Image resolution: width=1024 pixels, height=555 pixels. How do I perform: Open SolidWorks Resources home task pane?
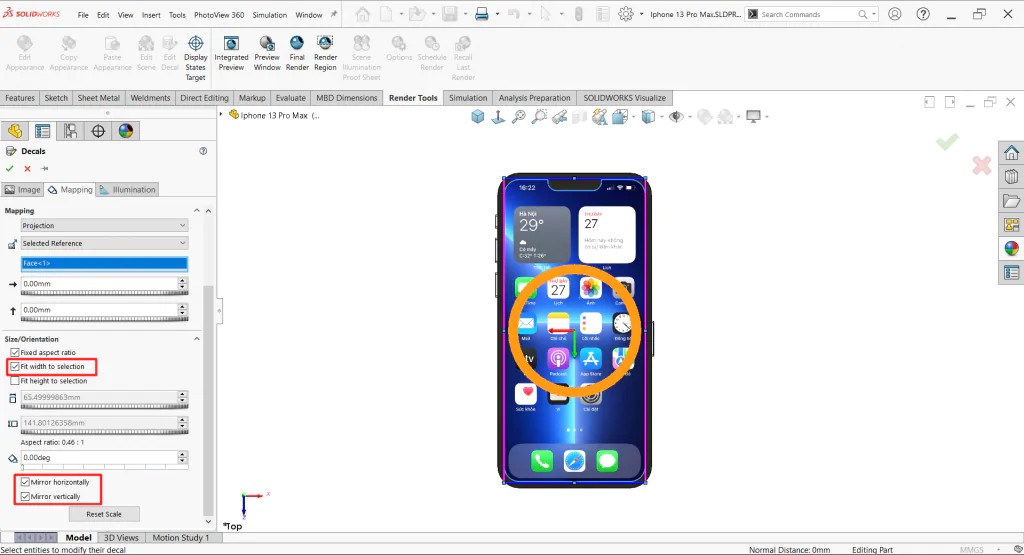(1011, 153)
